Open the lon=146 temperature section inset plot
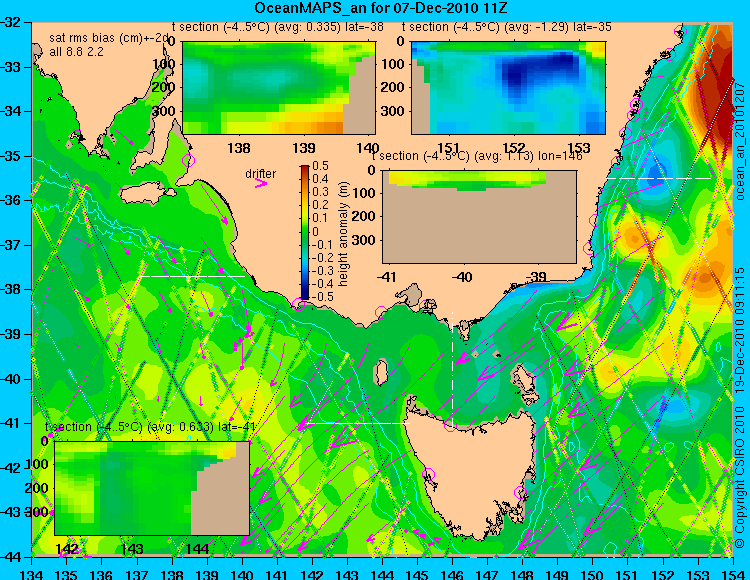The image size is (750, 580). 479,217
